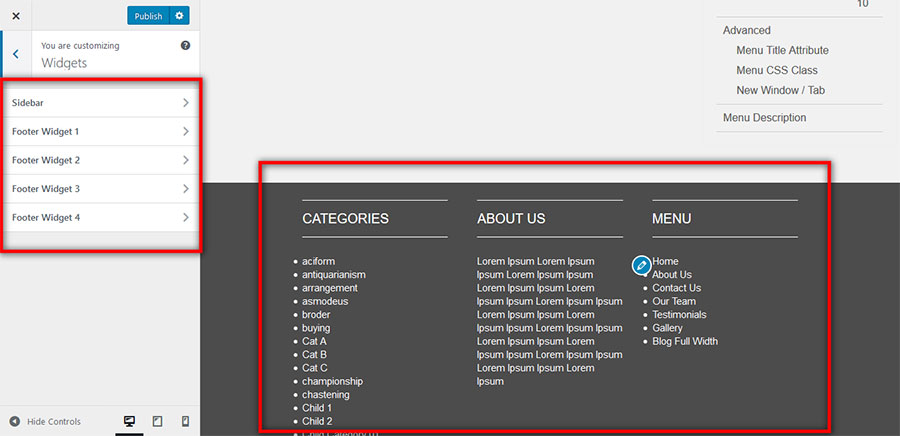This screenshot has height=436, width=900.
Task: Click Our Team in the footer menu
Action: coord(674,301)
